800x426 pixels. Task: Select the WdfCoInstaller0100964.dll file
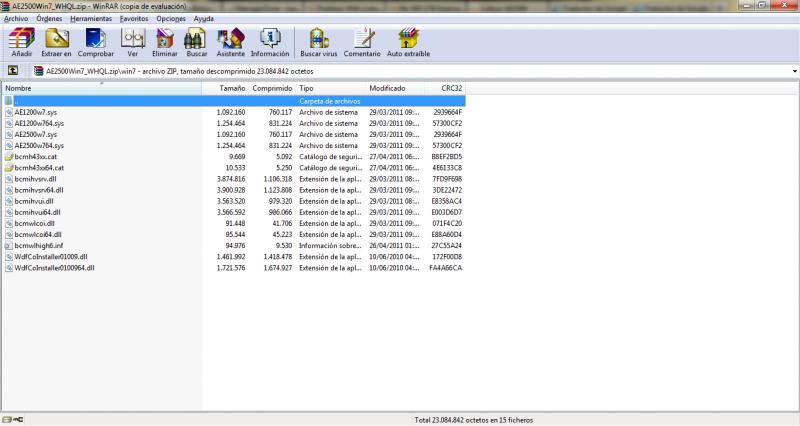click(x=54, y=268)
